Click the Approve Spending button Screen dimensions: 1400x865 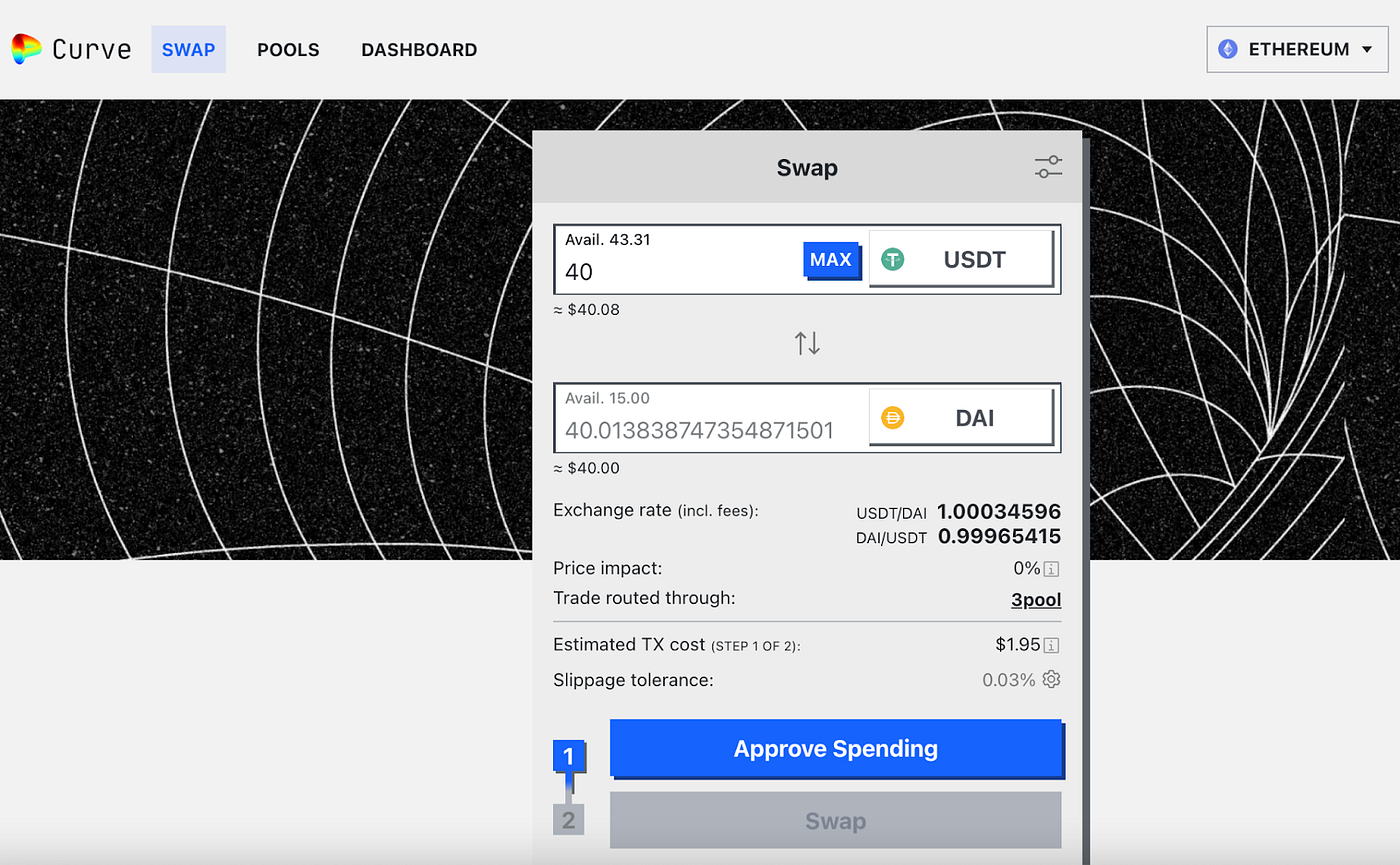(836, 748)
